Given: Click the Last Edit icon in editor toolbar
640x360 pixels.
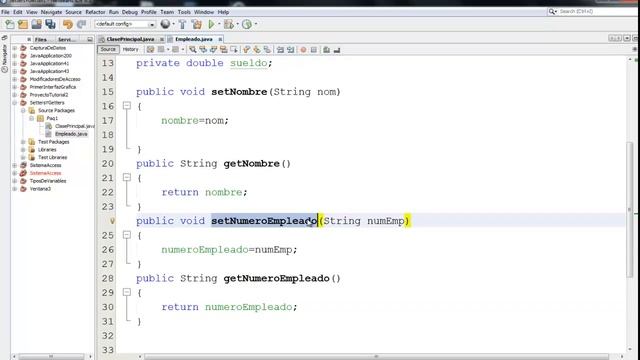Looking at the screenshot, I should point(151,49).
